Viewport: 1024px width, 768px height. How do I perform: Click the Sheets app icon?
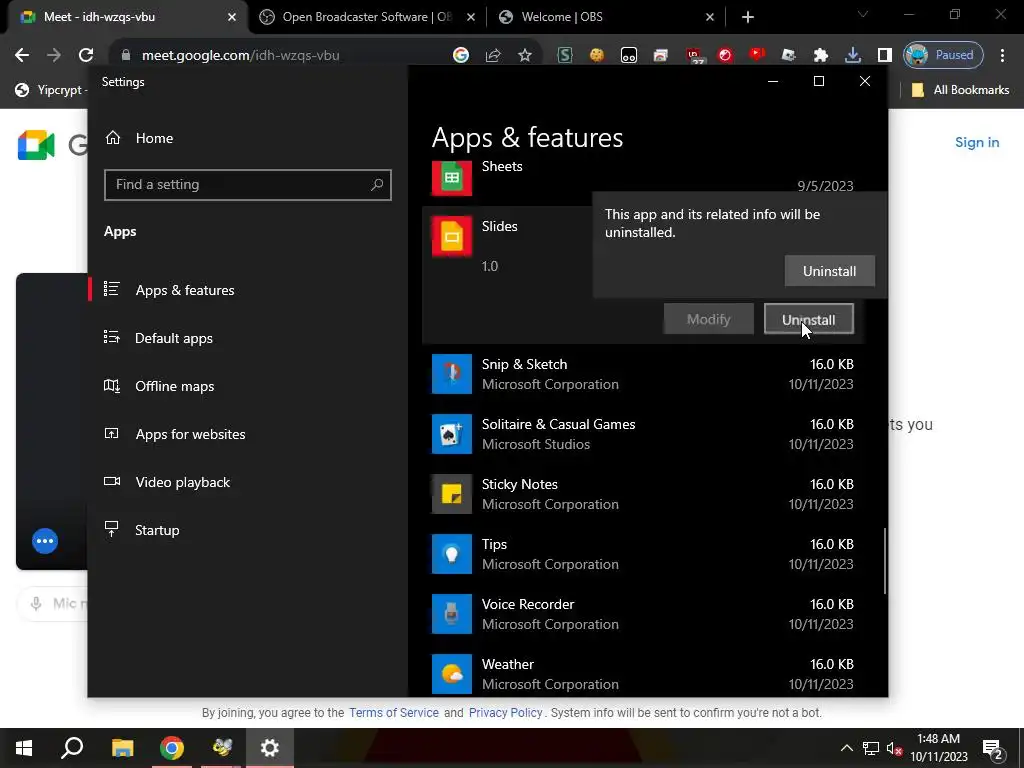pos(451,178)
